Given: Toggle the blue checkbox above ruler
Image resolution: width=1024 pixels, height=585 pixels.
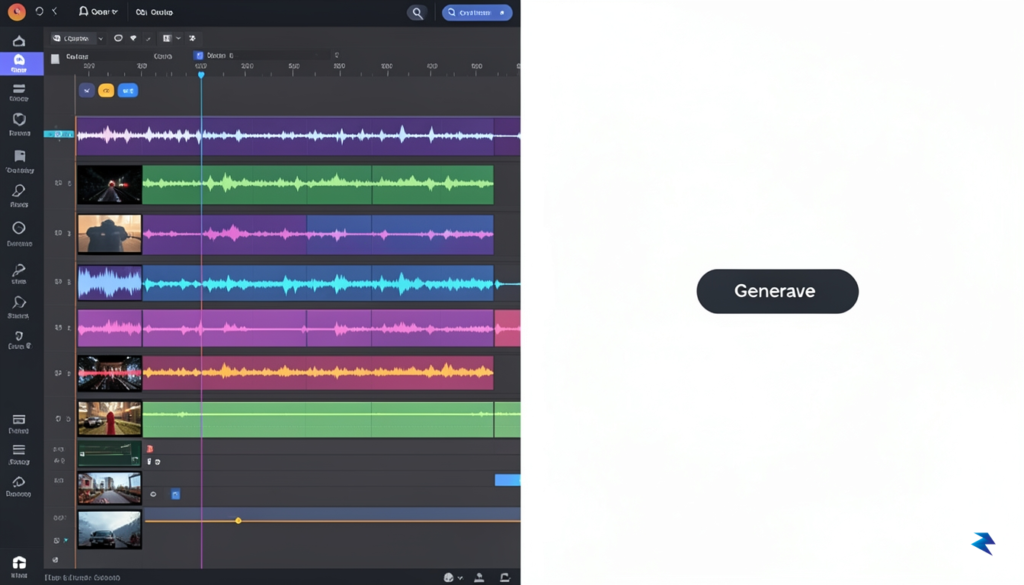Looking at the screenshot, I should point(199,55).
